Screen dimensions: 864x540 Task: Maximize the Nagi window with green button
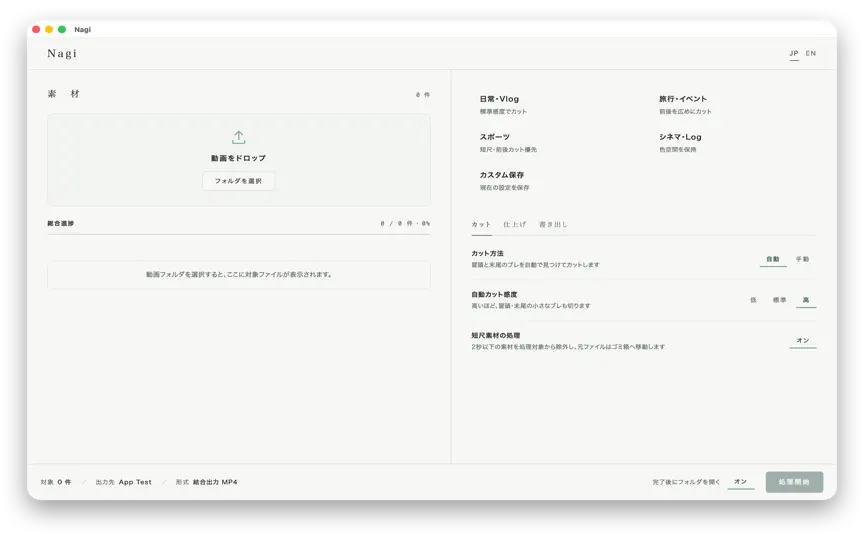62,29
